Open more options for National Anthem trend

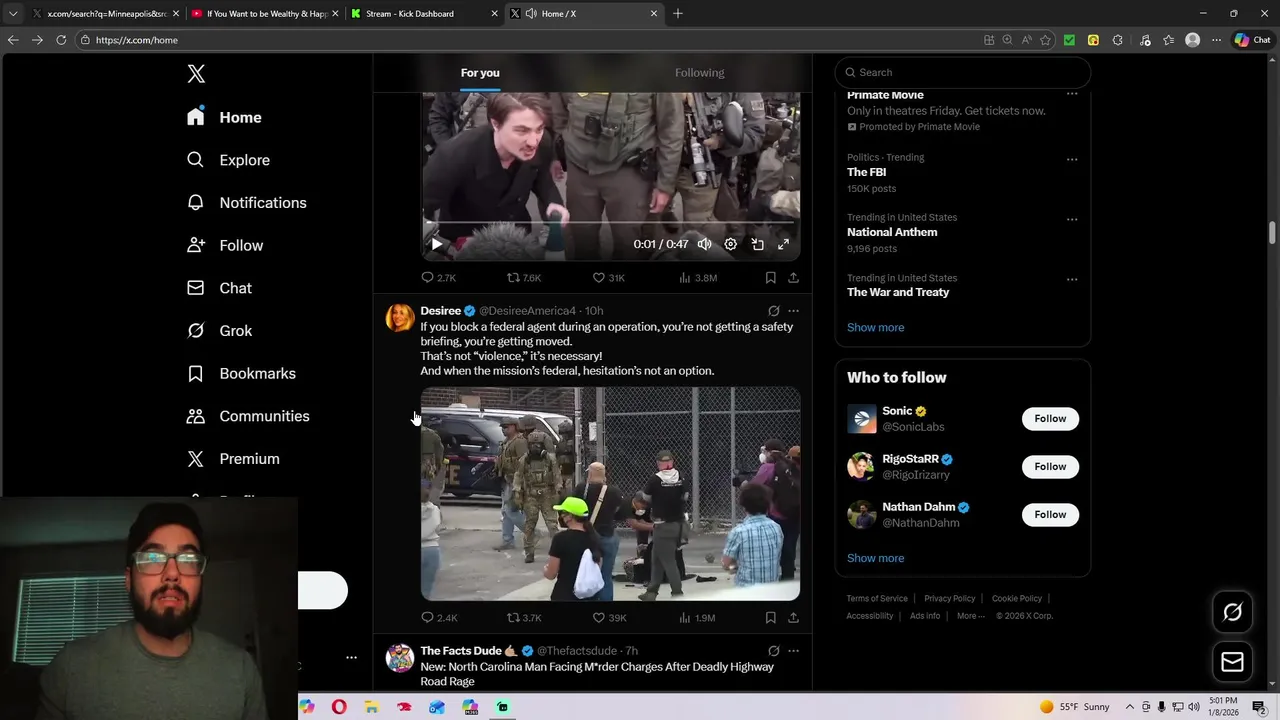1072,219
